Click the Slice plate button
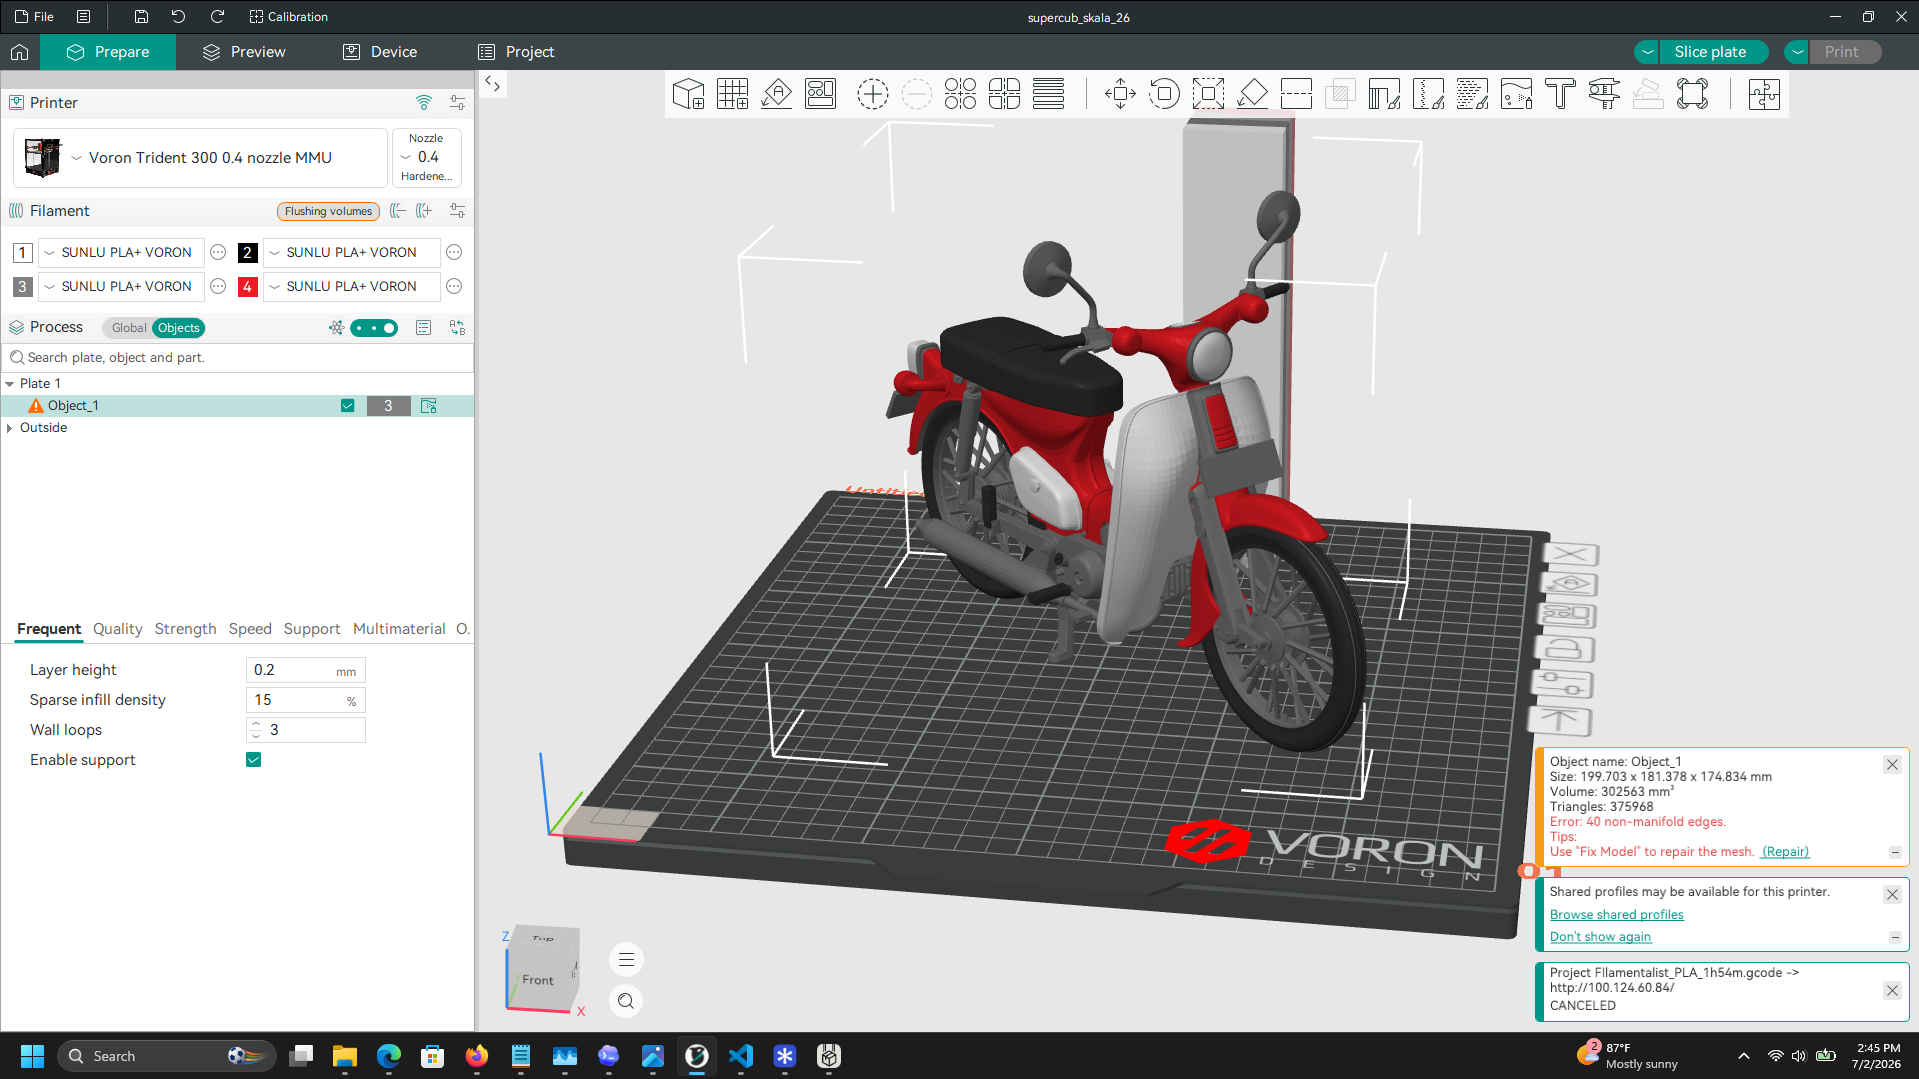This screenshot has width=1919, height=1079. (x=1711, y=52)
